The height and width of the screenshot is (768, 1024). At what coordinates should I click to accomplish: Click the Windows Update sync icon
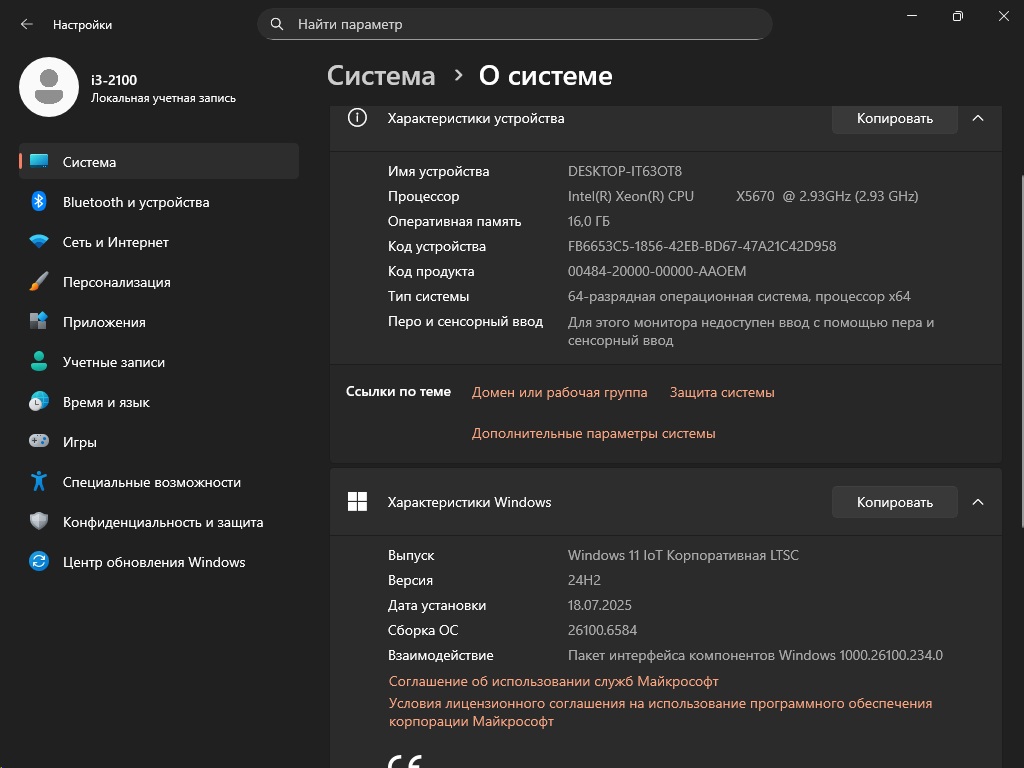point(39,562)
